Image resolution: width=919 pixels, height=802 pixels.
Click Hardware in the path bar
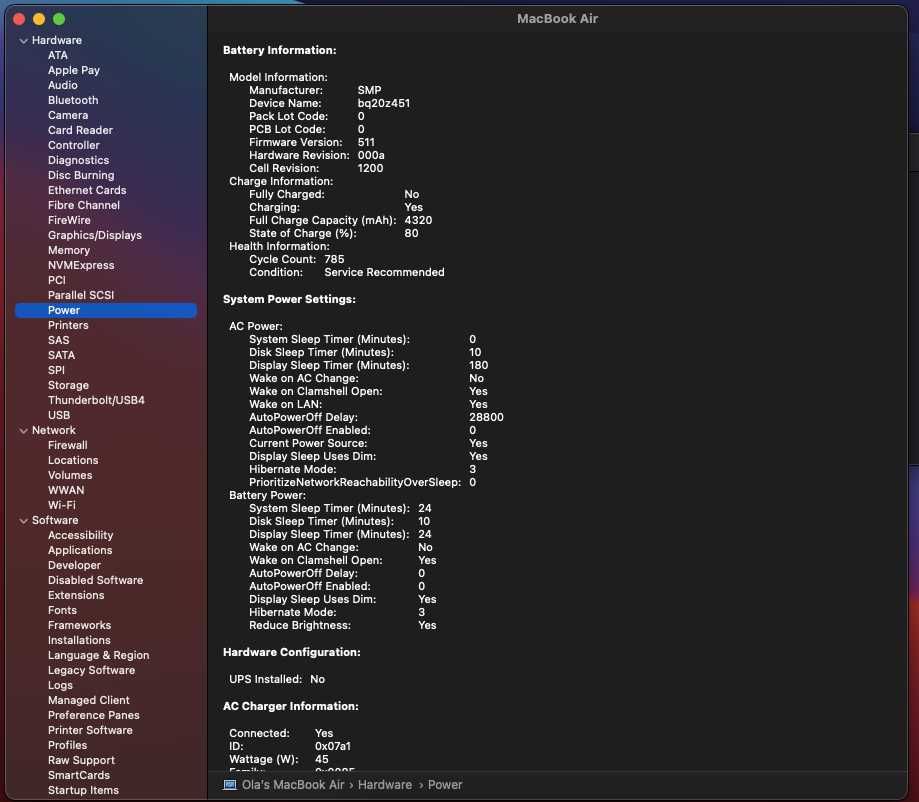click(385, 784)
